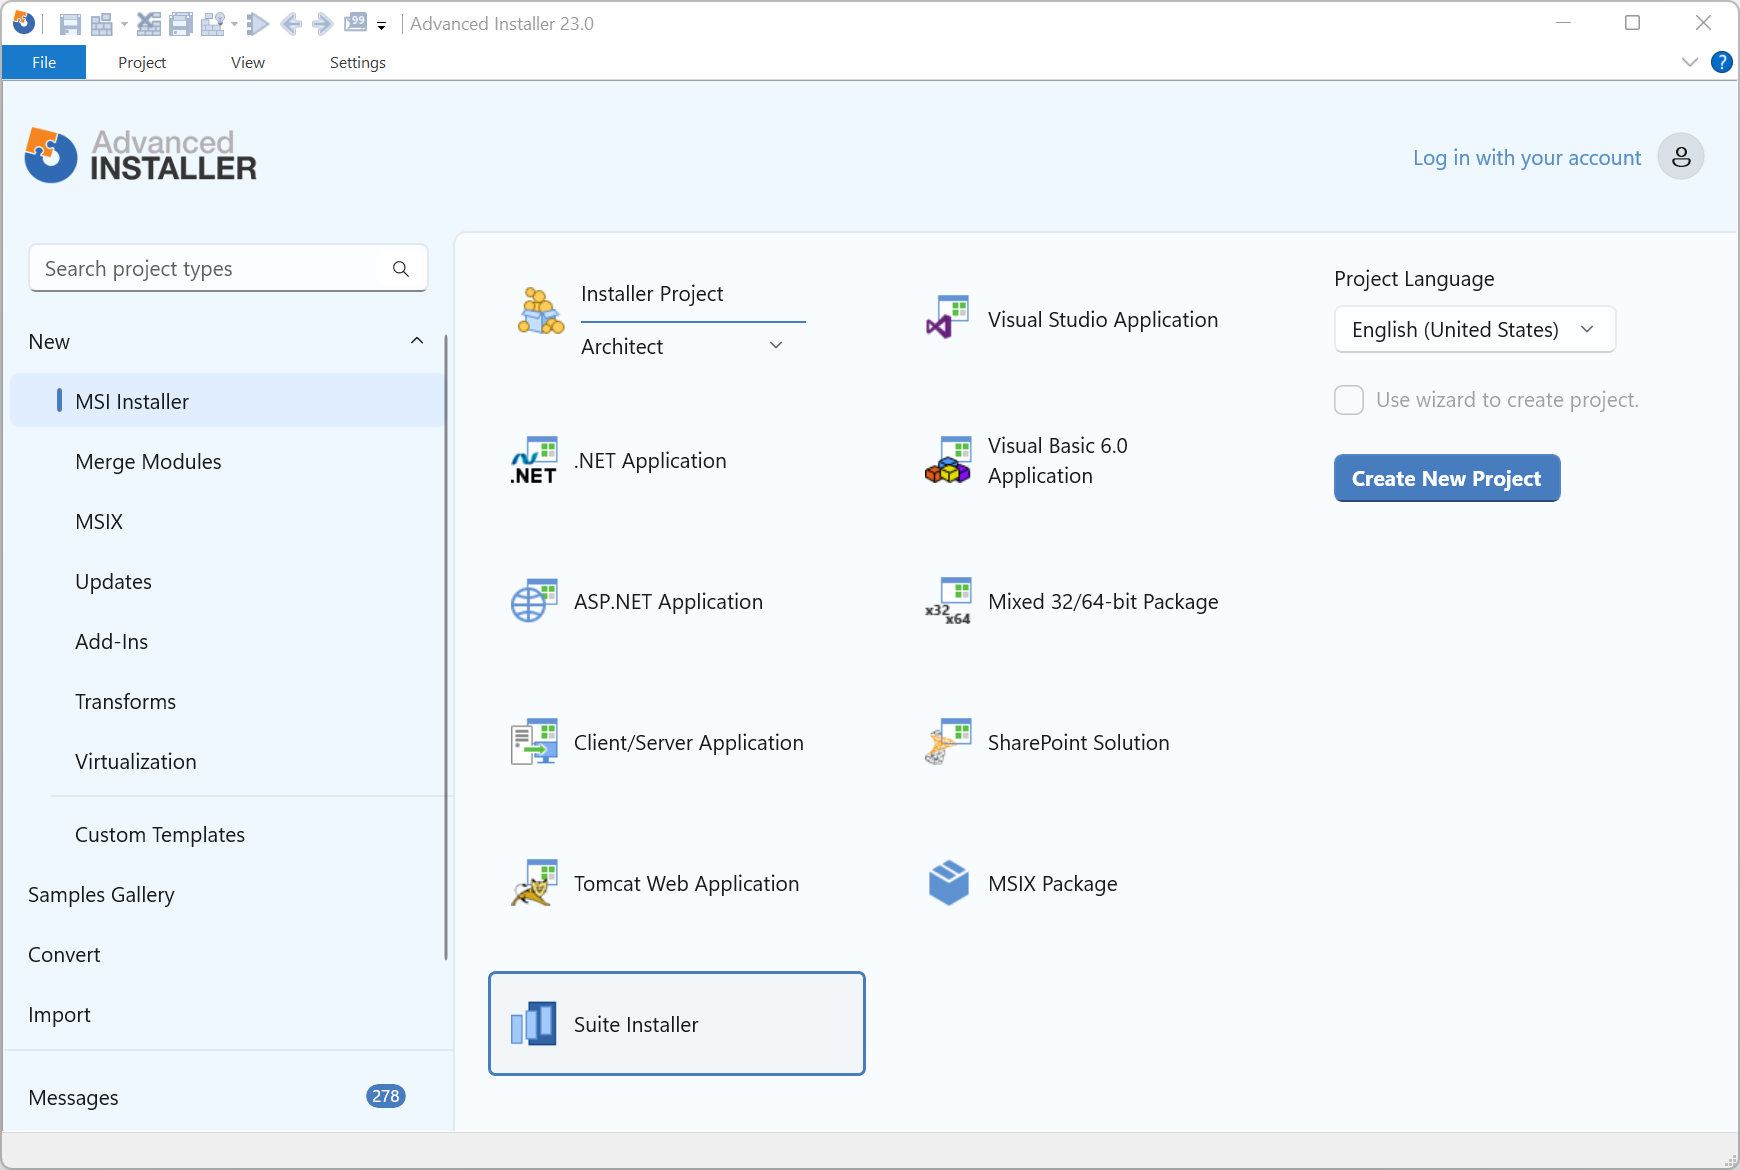Select Add-Ins in the sidebar
Screen dimensions: 1740x1170
click(x=111, y=641)
